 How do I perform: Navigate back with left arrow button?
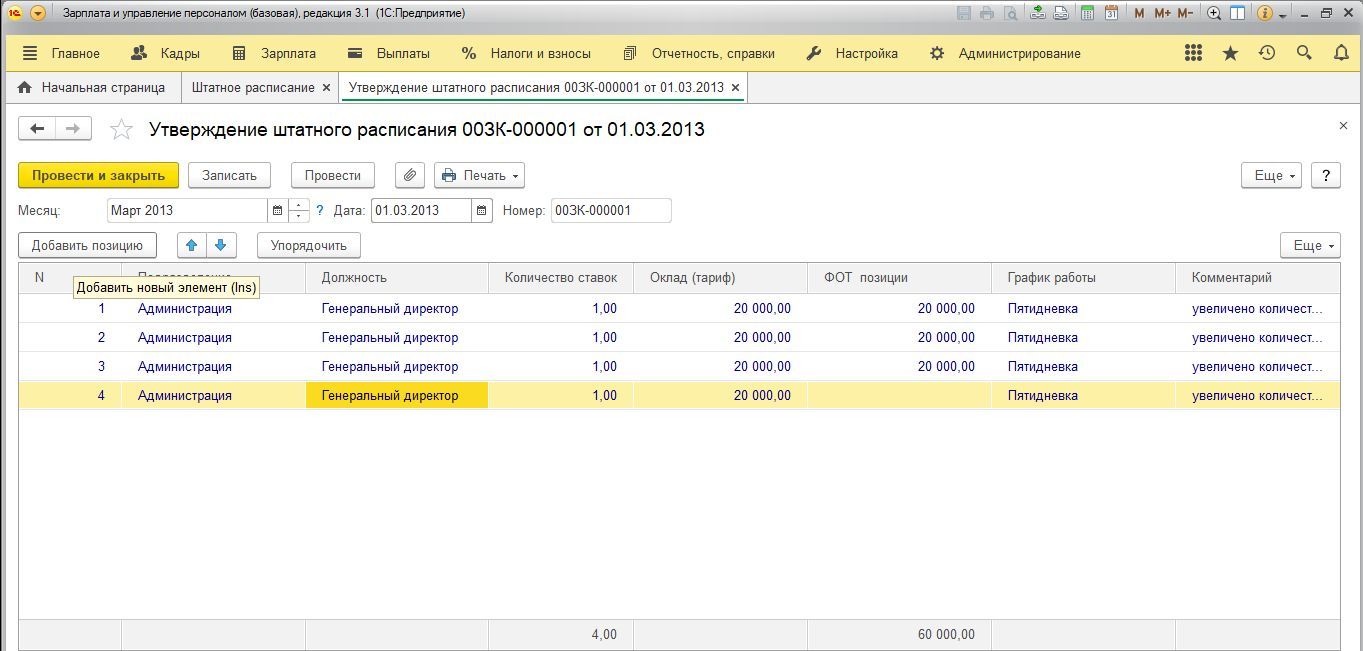pos(38,128)
